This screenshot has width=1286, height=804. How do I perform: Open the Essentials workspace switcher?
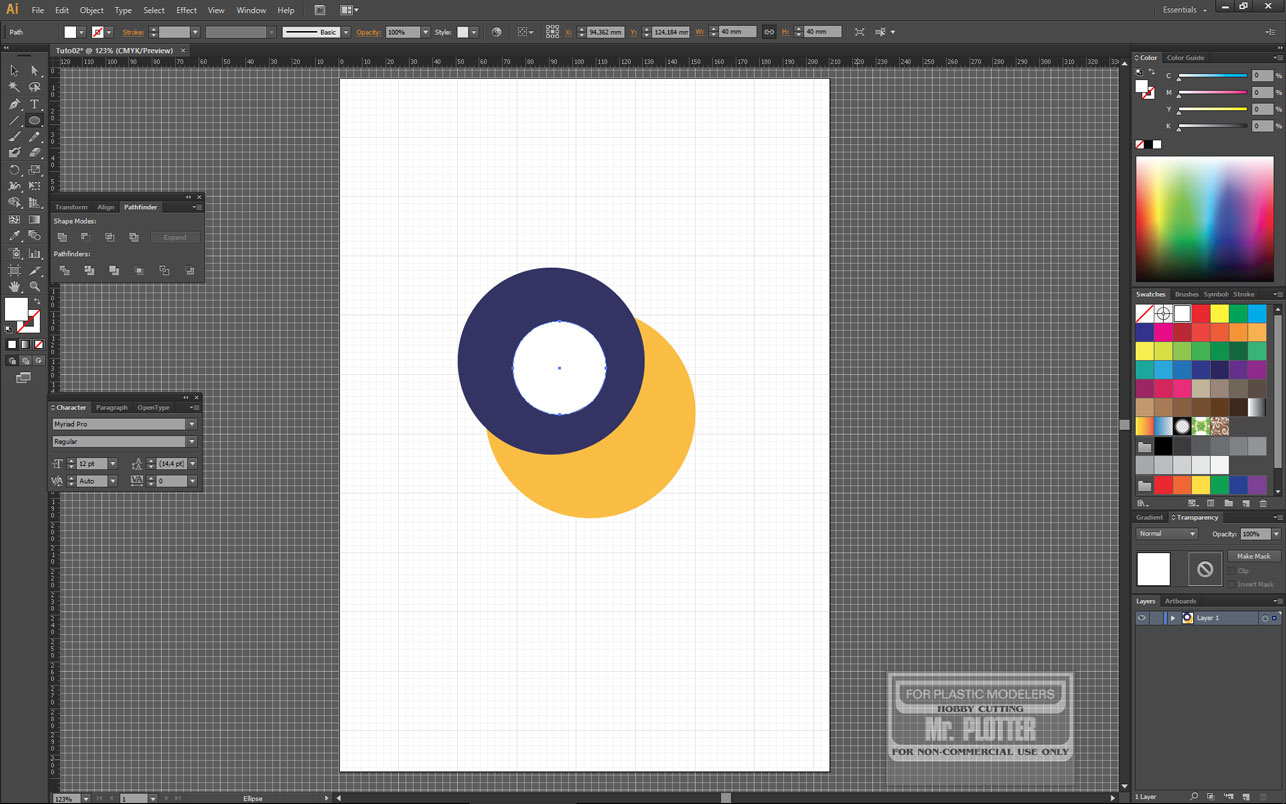click(x=1184, y=10)
